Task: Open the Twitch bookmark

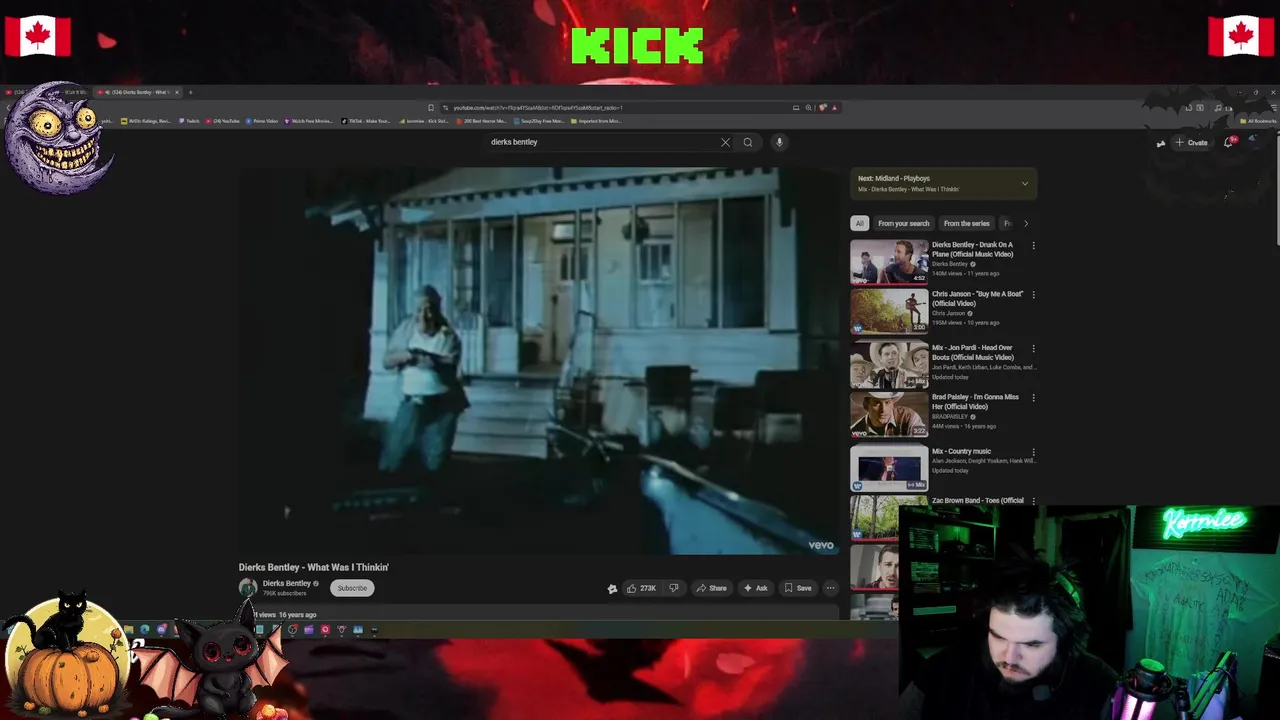Action: pos(190,121)
